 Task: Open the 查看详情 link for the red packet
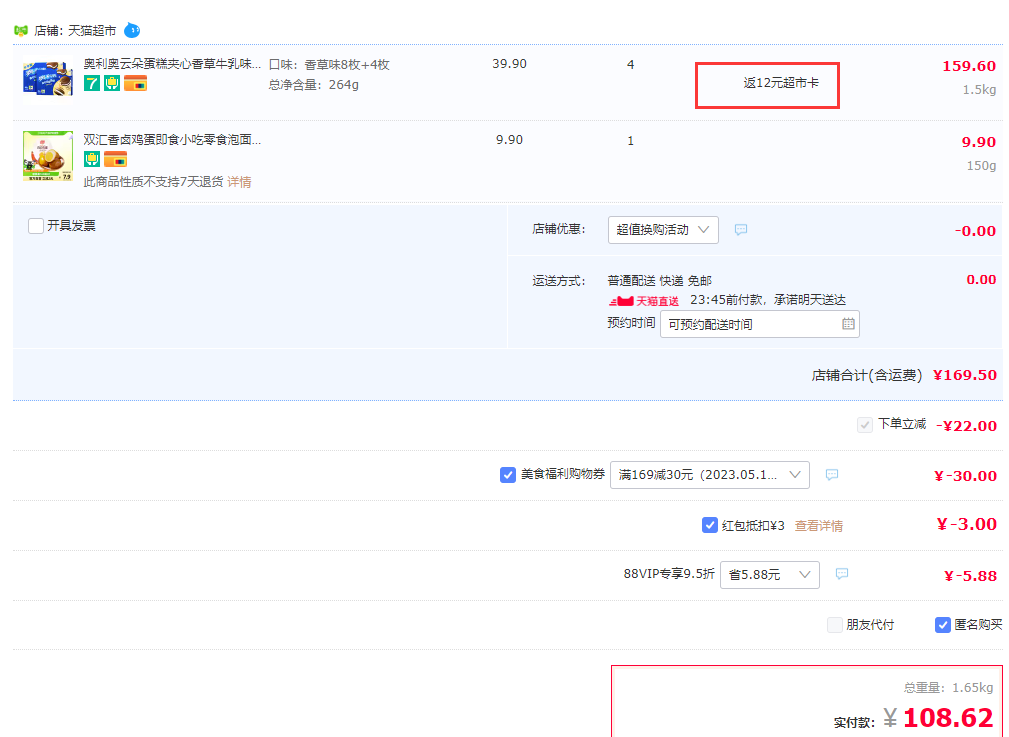(x=819, y=526)
